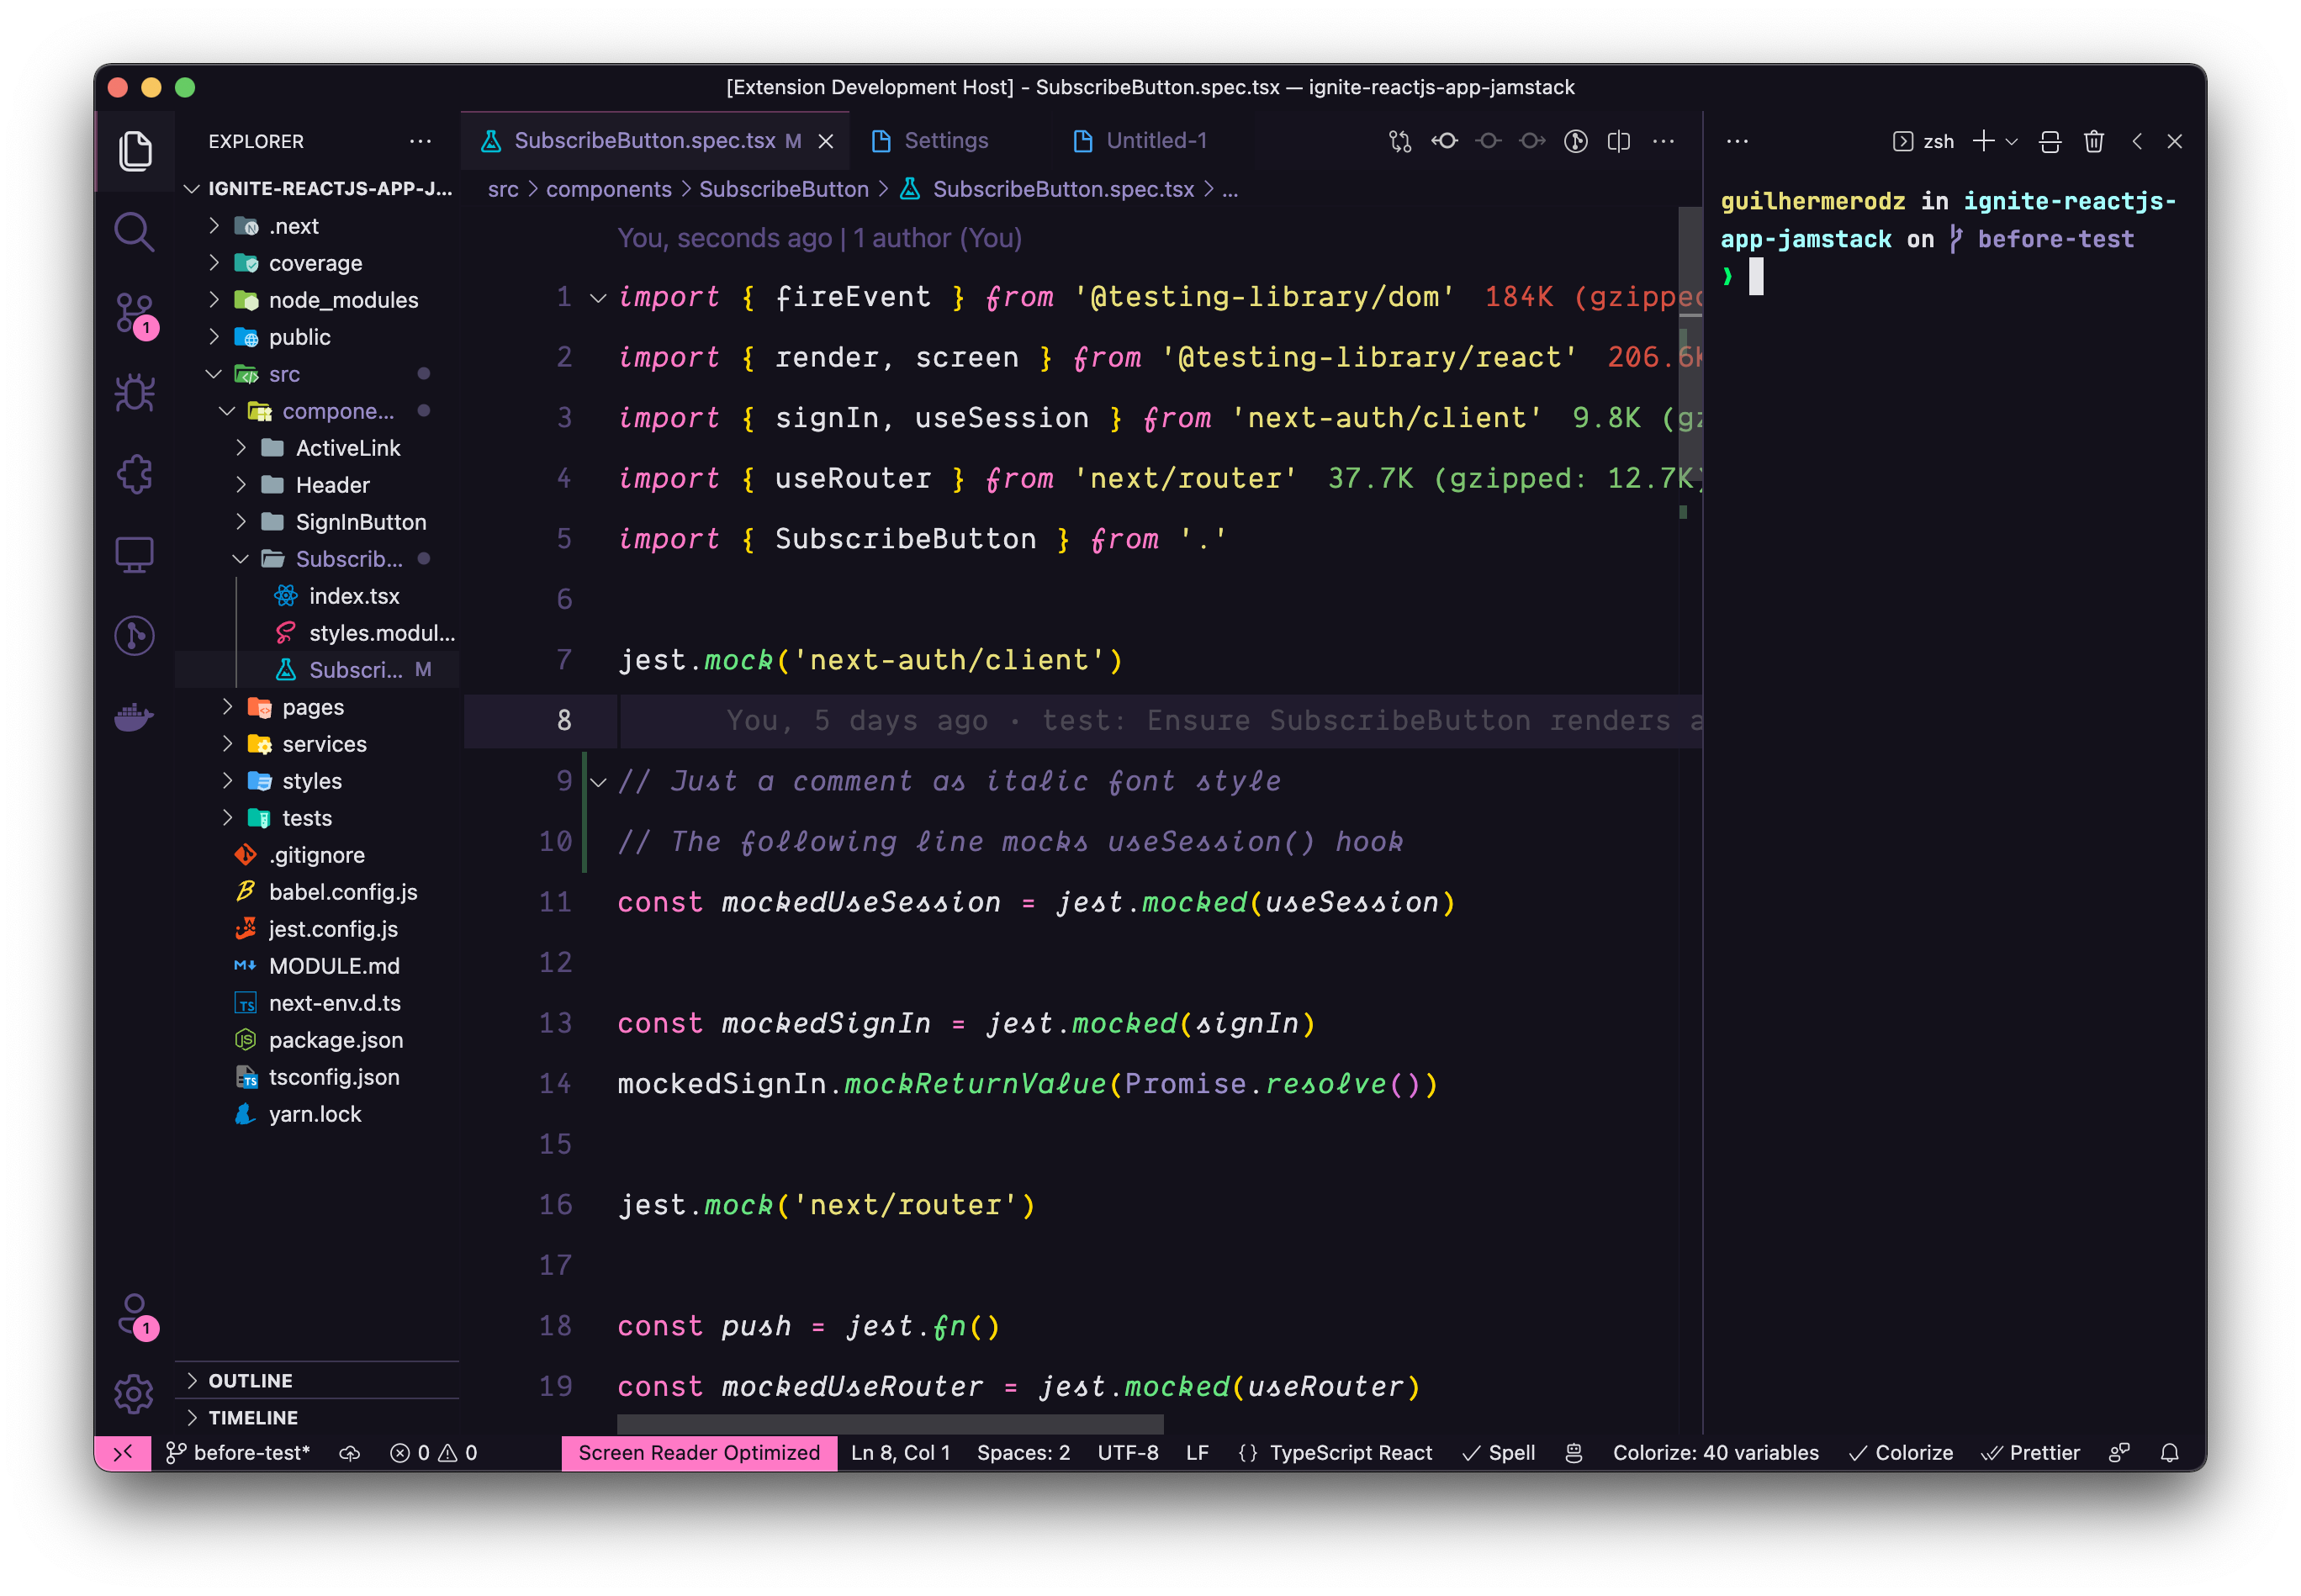Click the cloud sync icon in status bar

pyautogui.click(x=349, y=1453)
